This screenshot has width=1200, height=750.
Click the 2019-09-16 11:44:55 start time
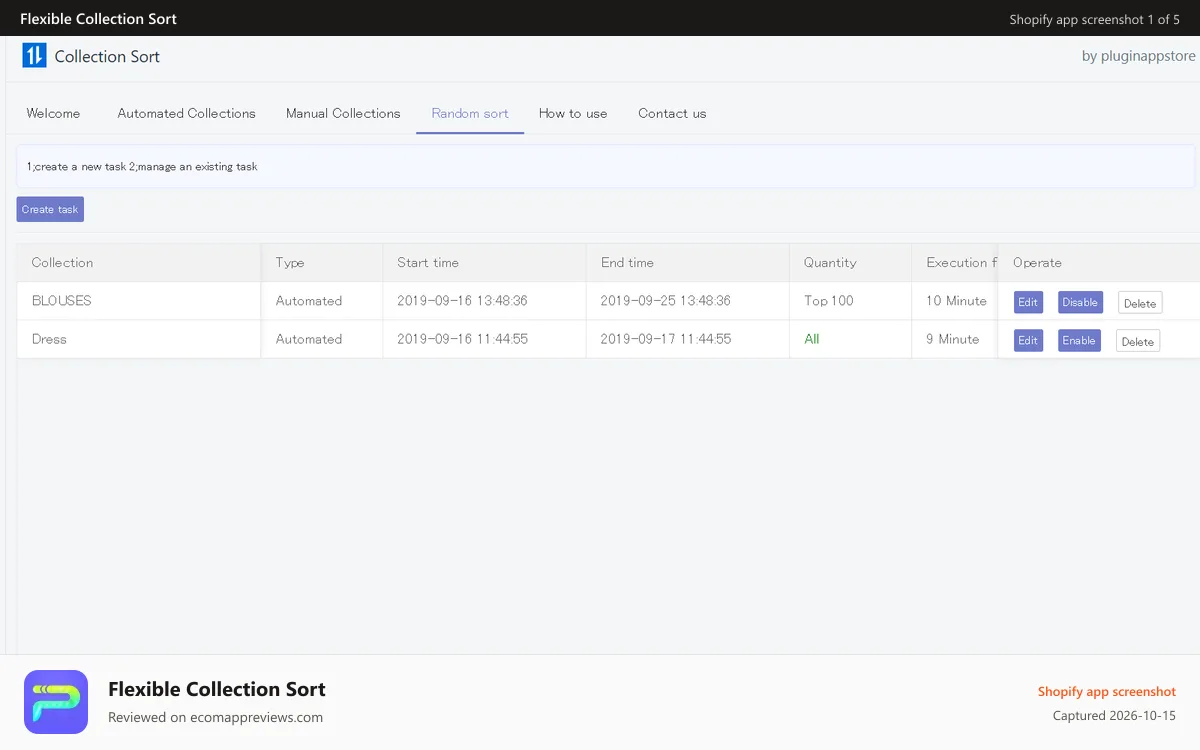(462, 339)
